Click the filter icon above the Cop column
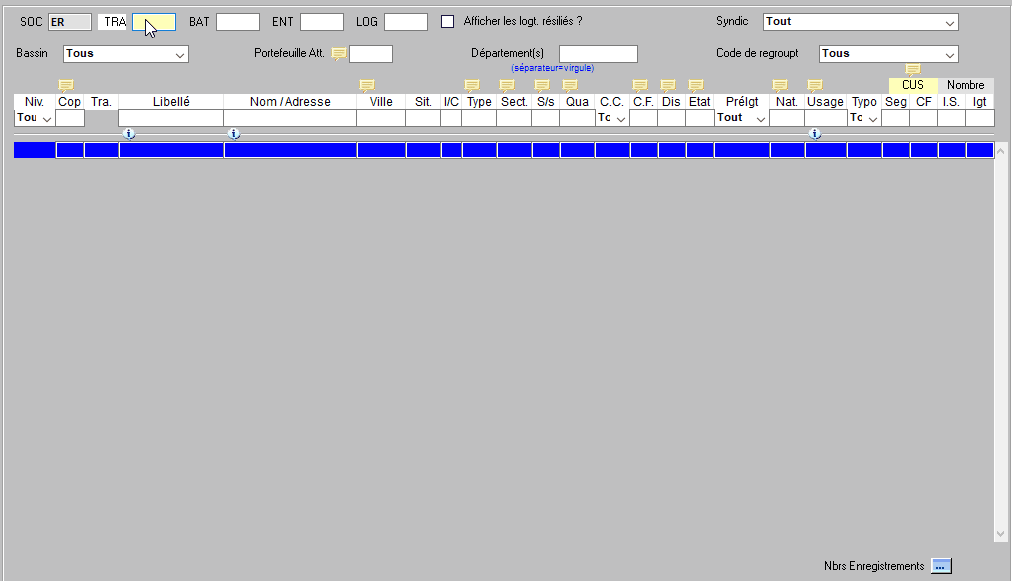The width and height of the screenshot is (1012, 581). [x=66, y=85]
